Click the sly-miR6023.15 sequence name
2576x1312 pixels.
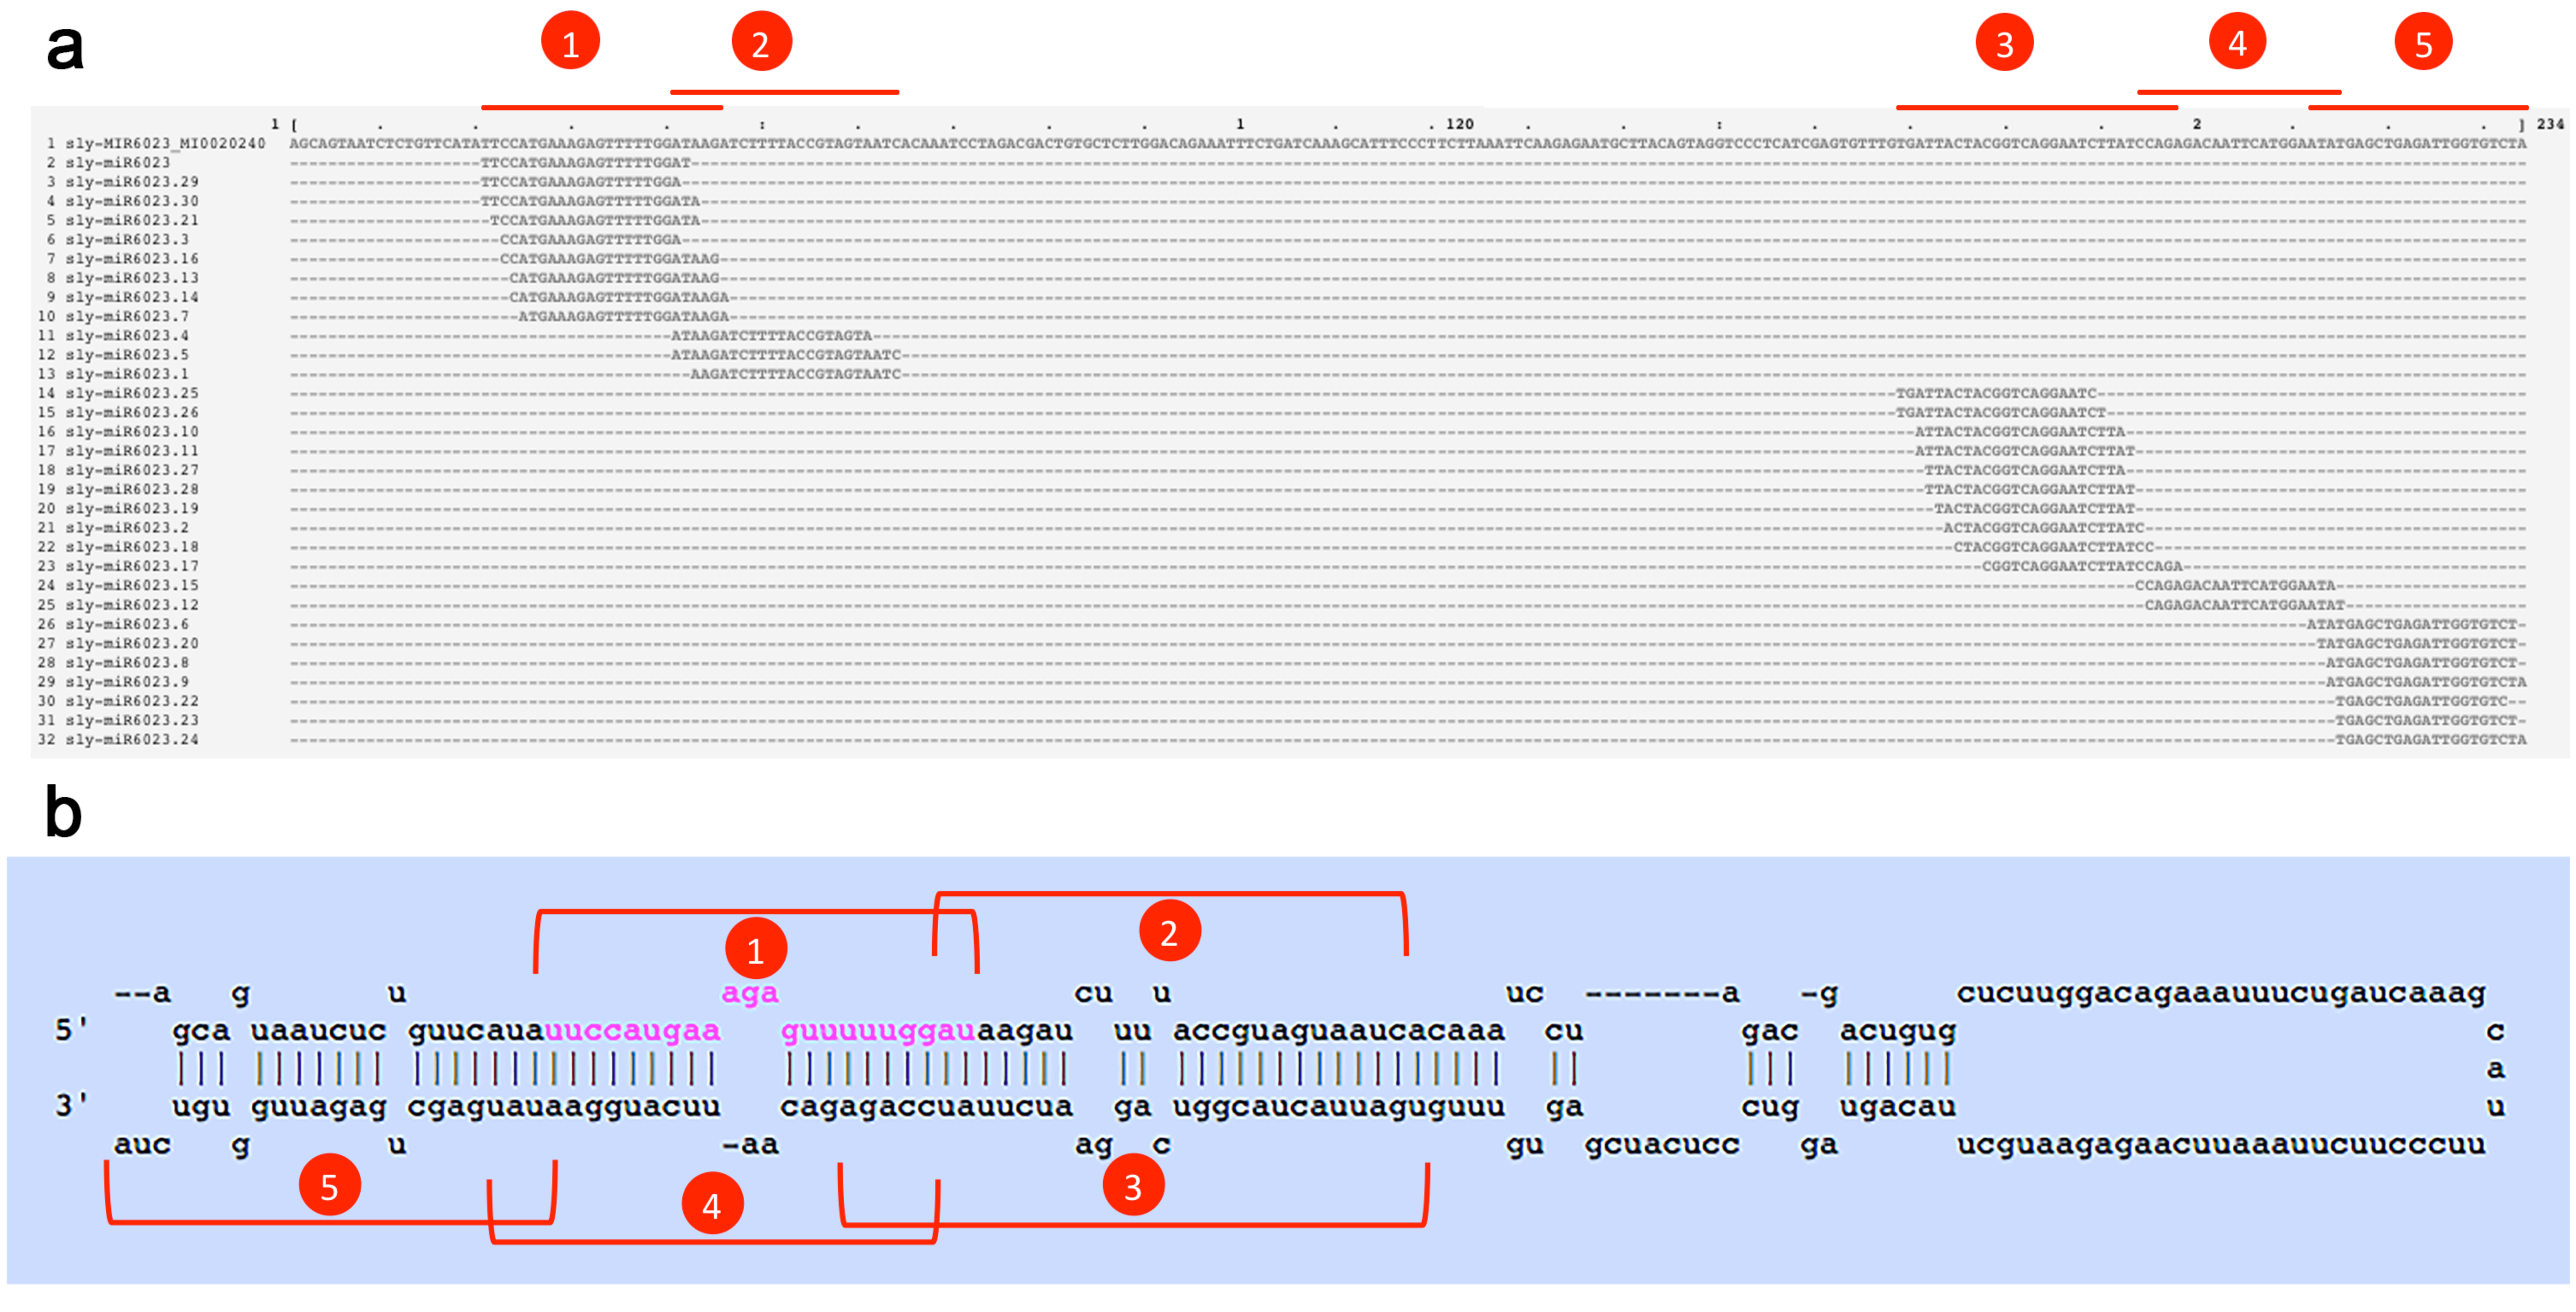click(132, 586)
